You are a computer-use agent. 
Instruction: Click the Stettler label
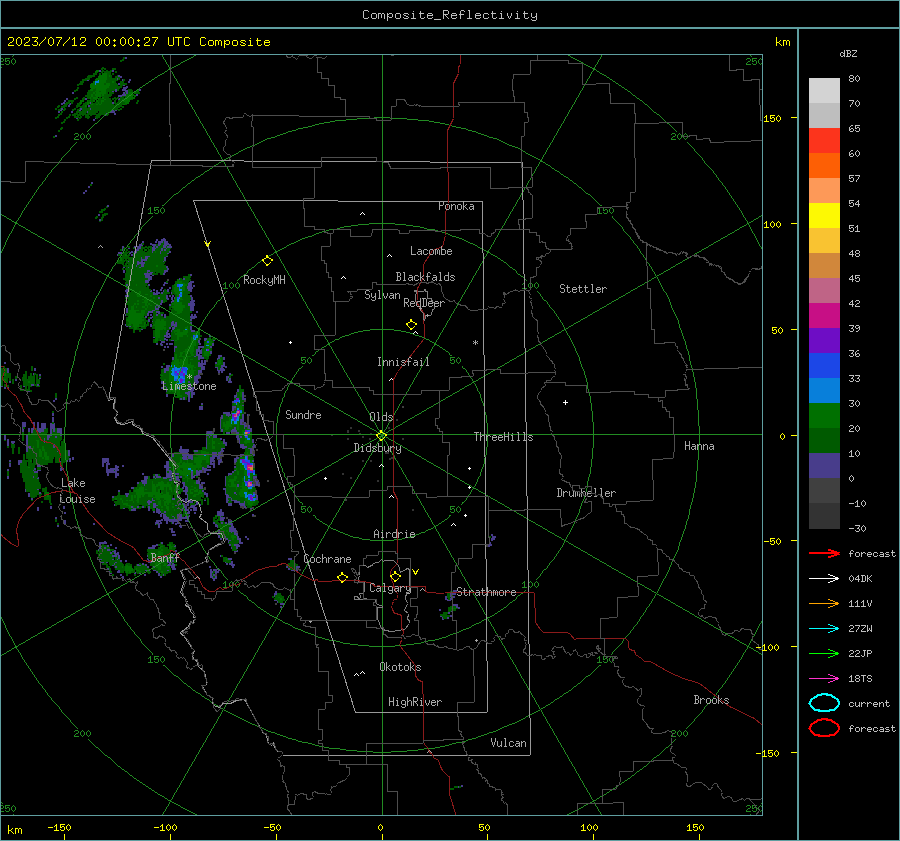click(583, 289)
